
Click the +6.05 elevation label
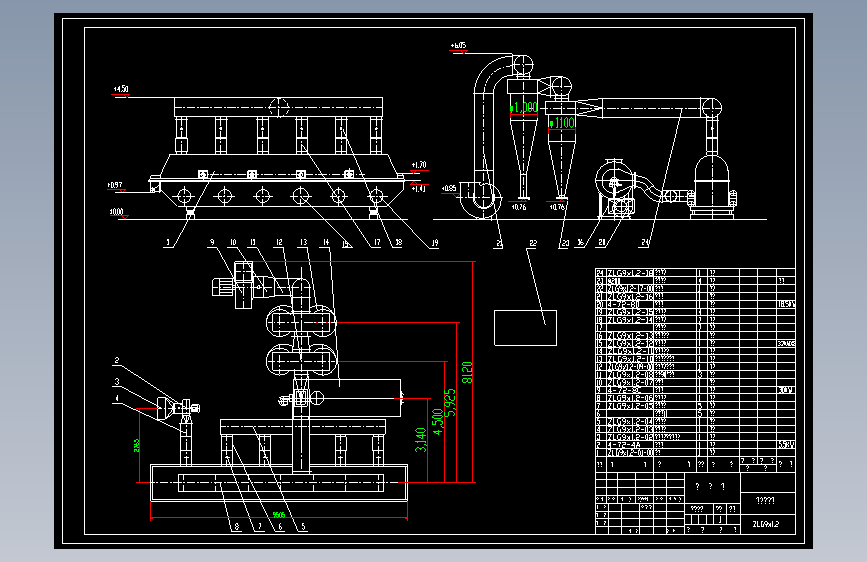[x=458, y=45]
